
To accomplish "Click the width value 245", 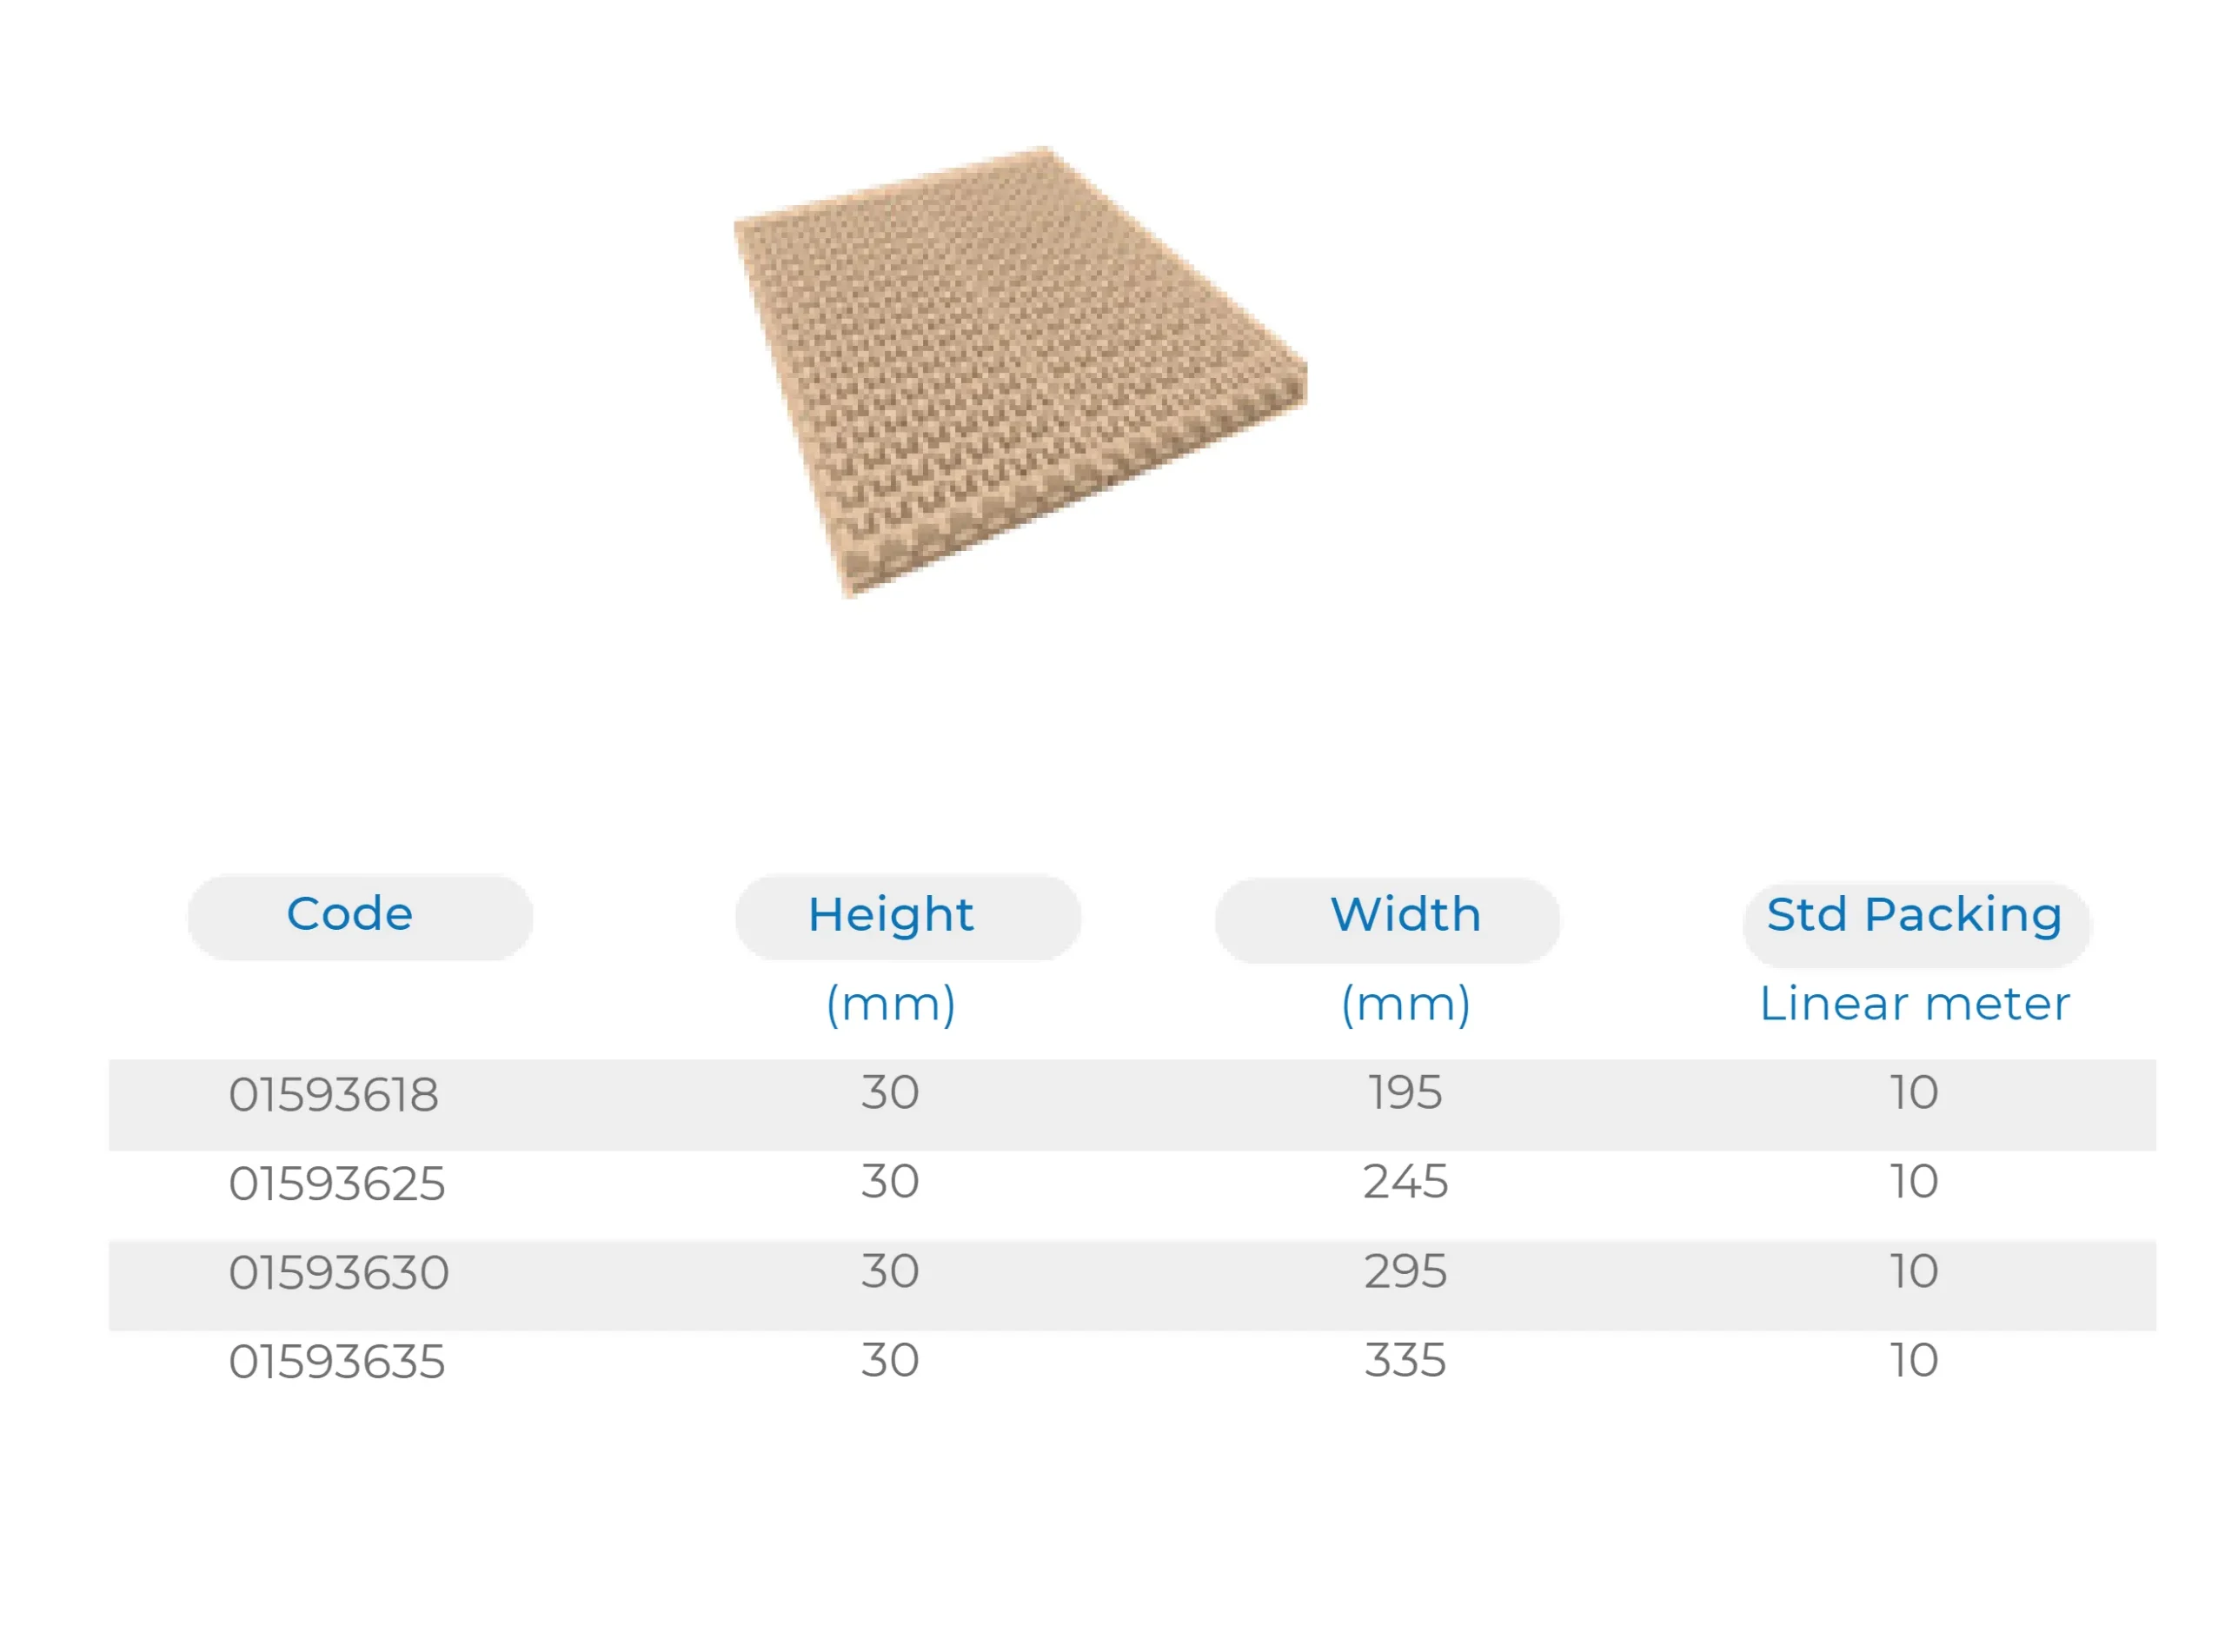I will (1405, 1182).
